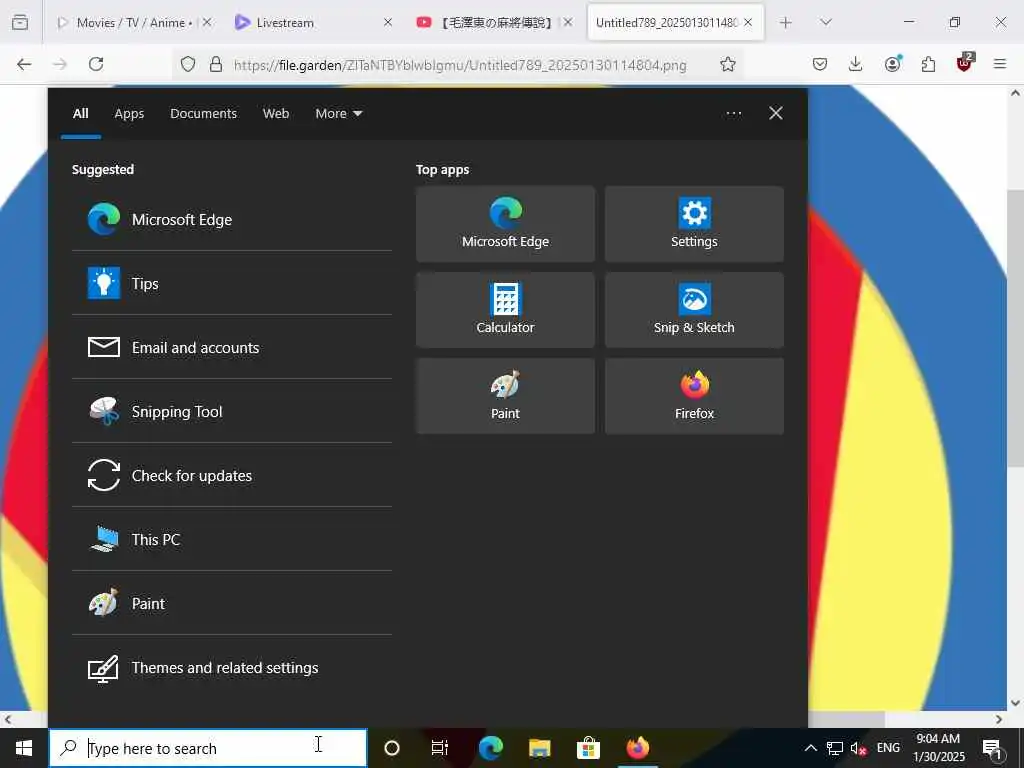Open File Explorer from taskbar
This screenshot has width=1024, height=768.
[539, 748]
